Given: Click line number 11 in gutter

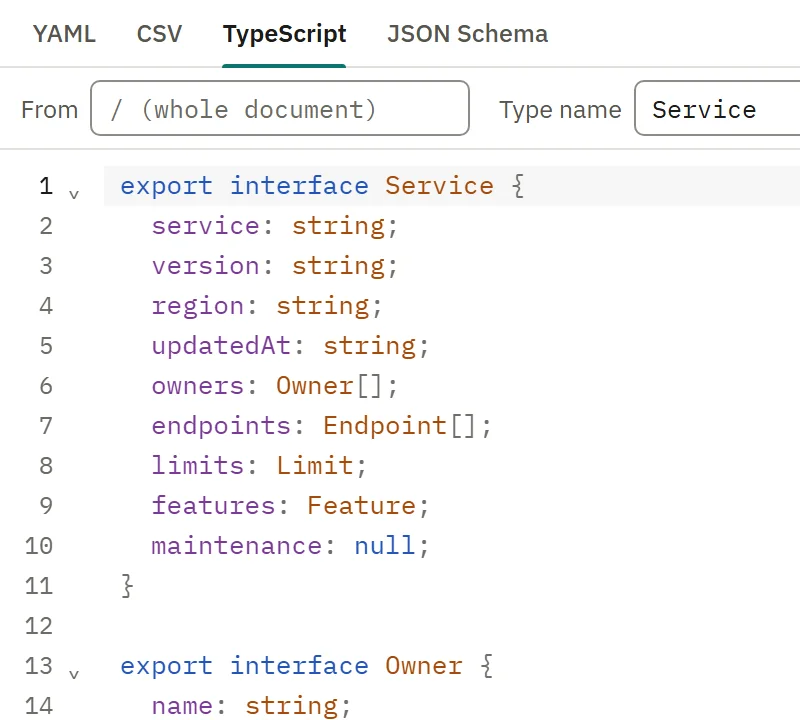Looking at the screenshot, I should pyautogui.click(x=39, y=586).
